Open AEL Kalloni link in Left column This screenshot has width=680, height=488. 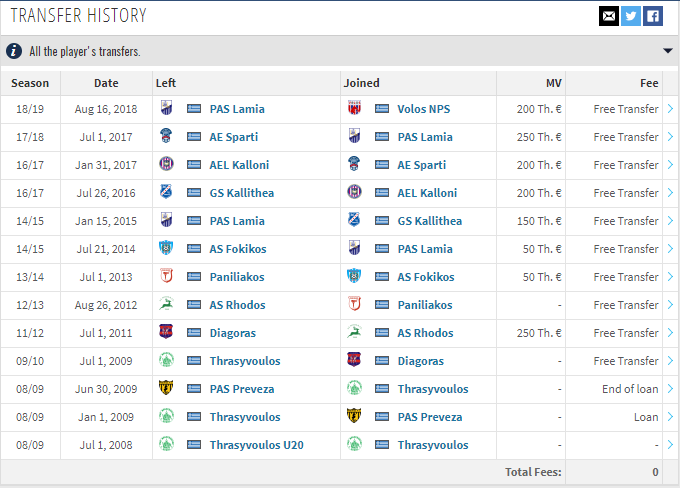239,165
